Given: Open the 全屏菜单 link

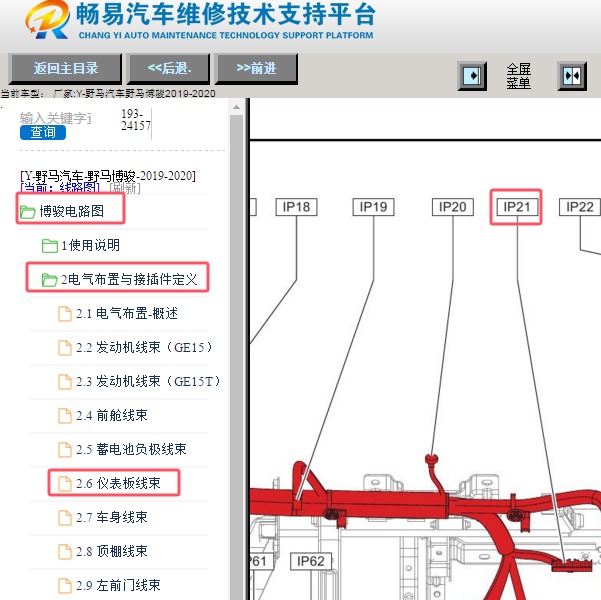Looking at the screenshot, I should 518,76.
